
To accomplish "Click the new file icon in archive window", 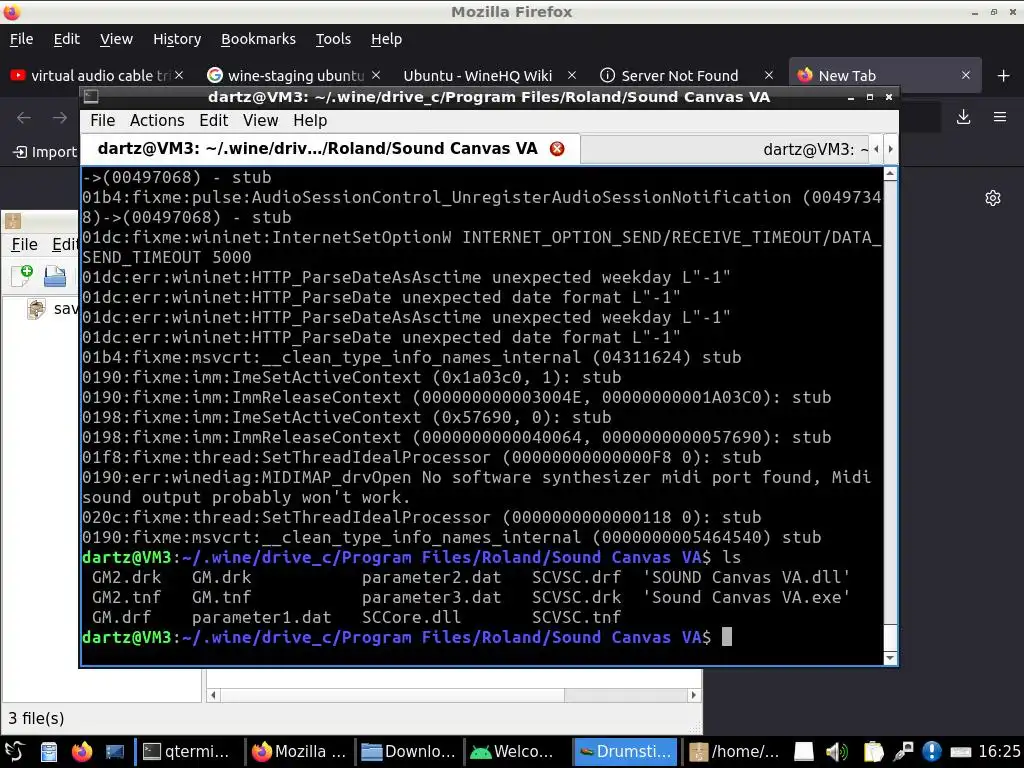I will pos(22,276).
